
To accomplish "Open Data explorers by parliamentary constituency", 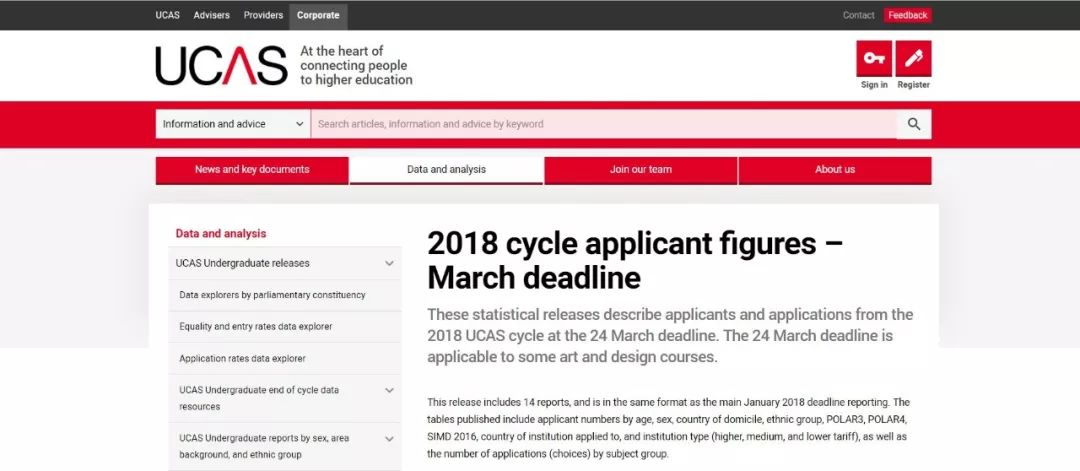I will tap(272, 295).
